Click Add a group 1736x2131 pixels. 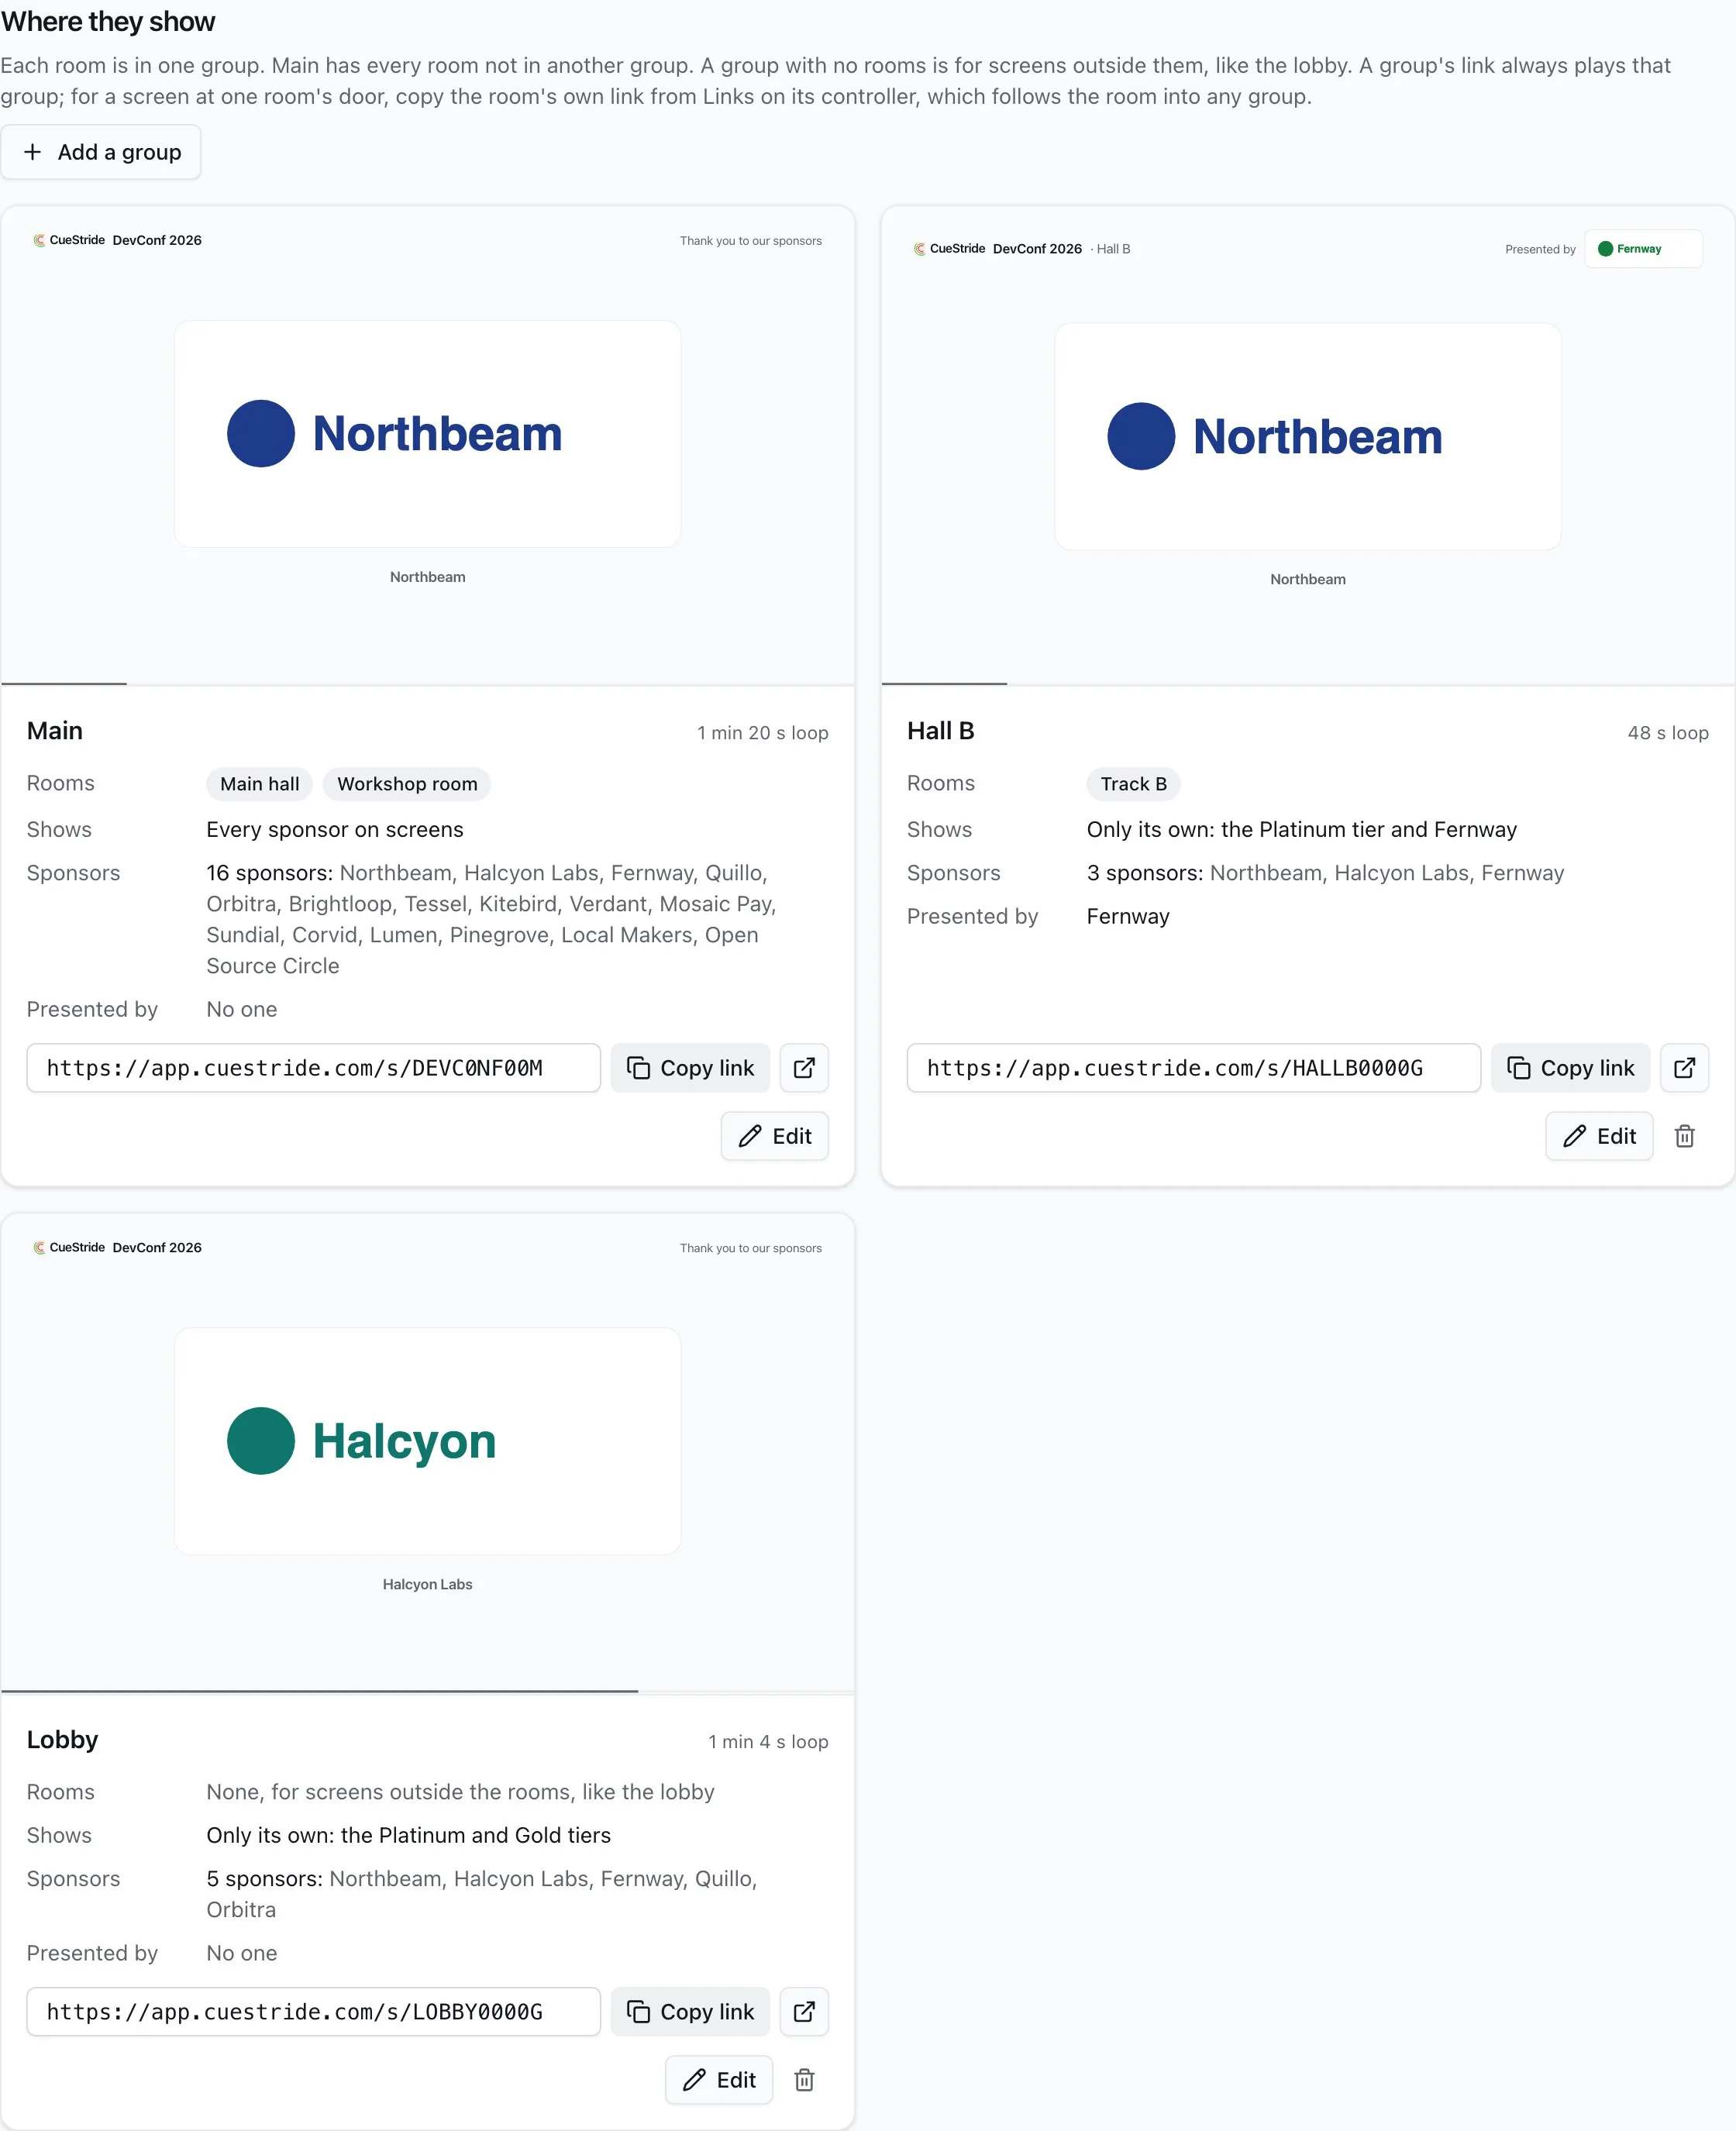point(101,152)
